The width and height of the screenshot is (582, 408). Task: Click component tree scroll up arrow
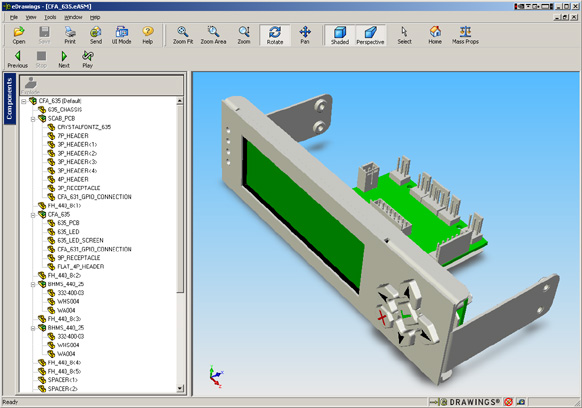(180, 101)
